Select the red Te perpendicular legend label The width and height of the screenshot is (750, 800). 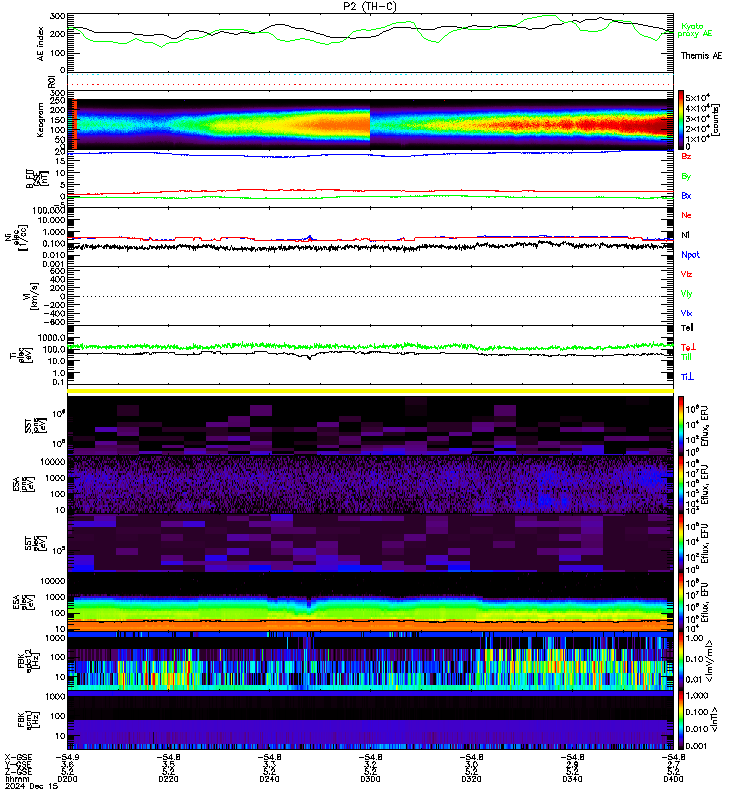point(688,347)
